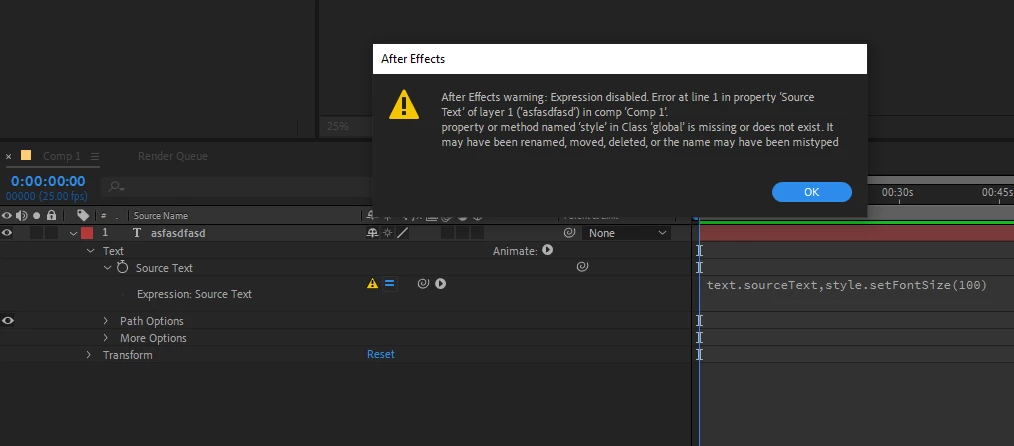Click the red label color of layer 1
The image size is (1014, 446).
(87, 233)
